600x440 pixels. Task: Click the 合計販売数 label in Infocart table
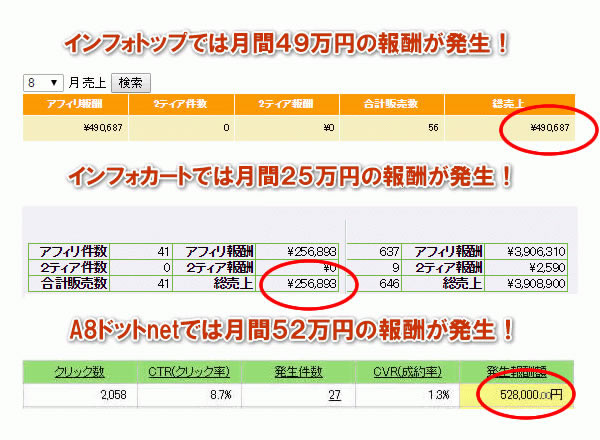pyautogui.click(x=73, y=284)
